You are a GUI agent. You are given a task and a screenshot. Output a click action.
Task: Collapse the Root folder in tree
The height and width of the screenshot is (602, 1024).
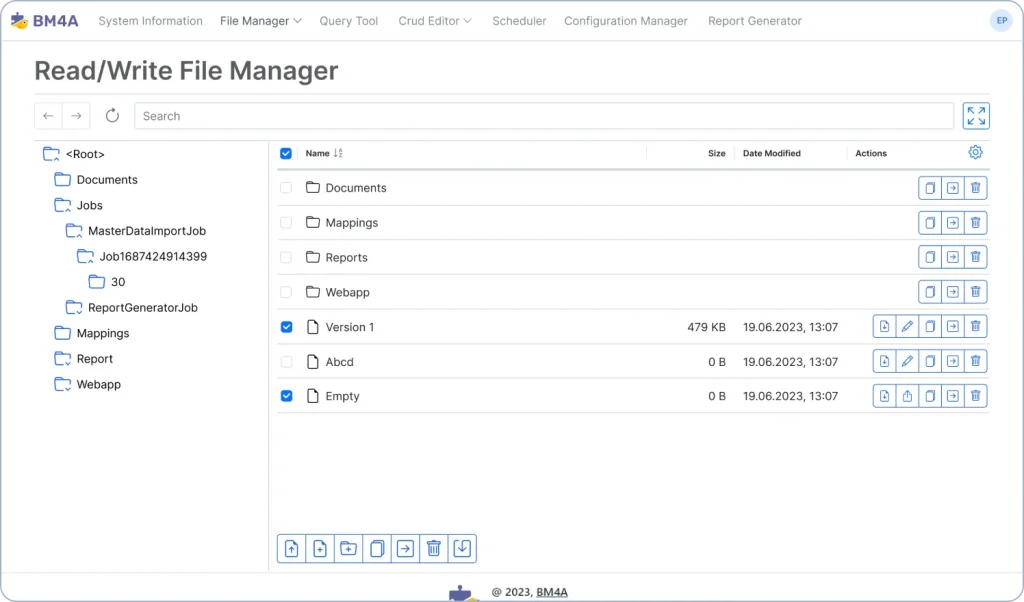(x=51, y=154)
